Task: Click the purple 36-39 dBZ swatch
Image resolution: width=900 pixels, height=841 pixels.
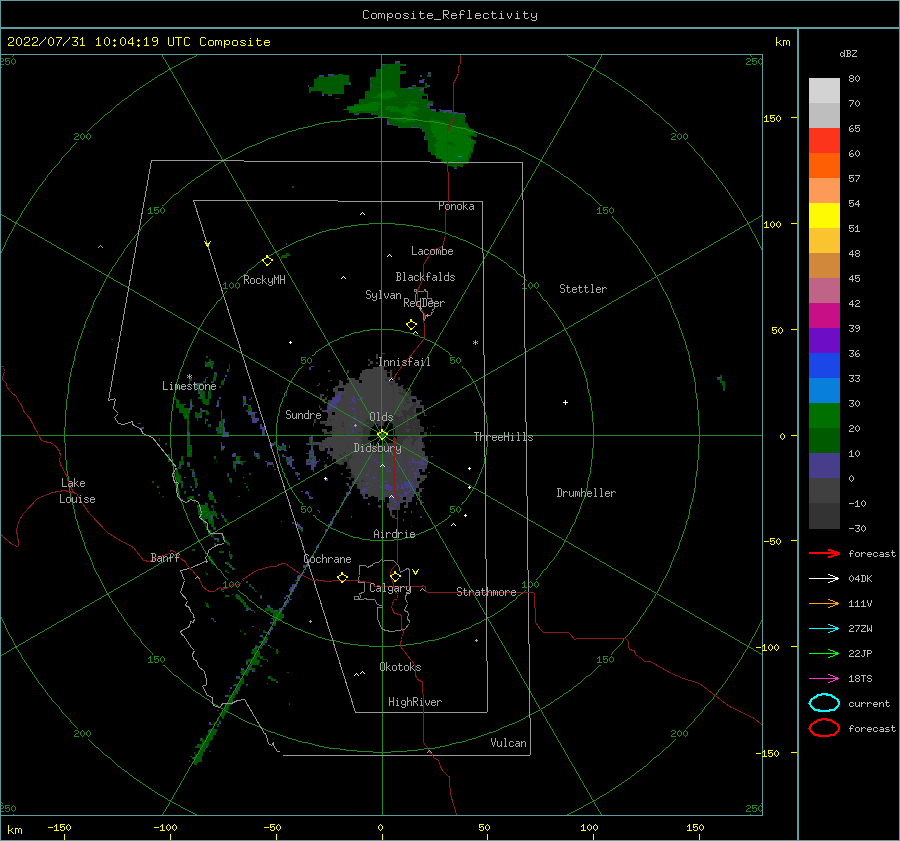Action: click(x=824, y=341)
